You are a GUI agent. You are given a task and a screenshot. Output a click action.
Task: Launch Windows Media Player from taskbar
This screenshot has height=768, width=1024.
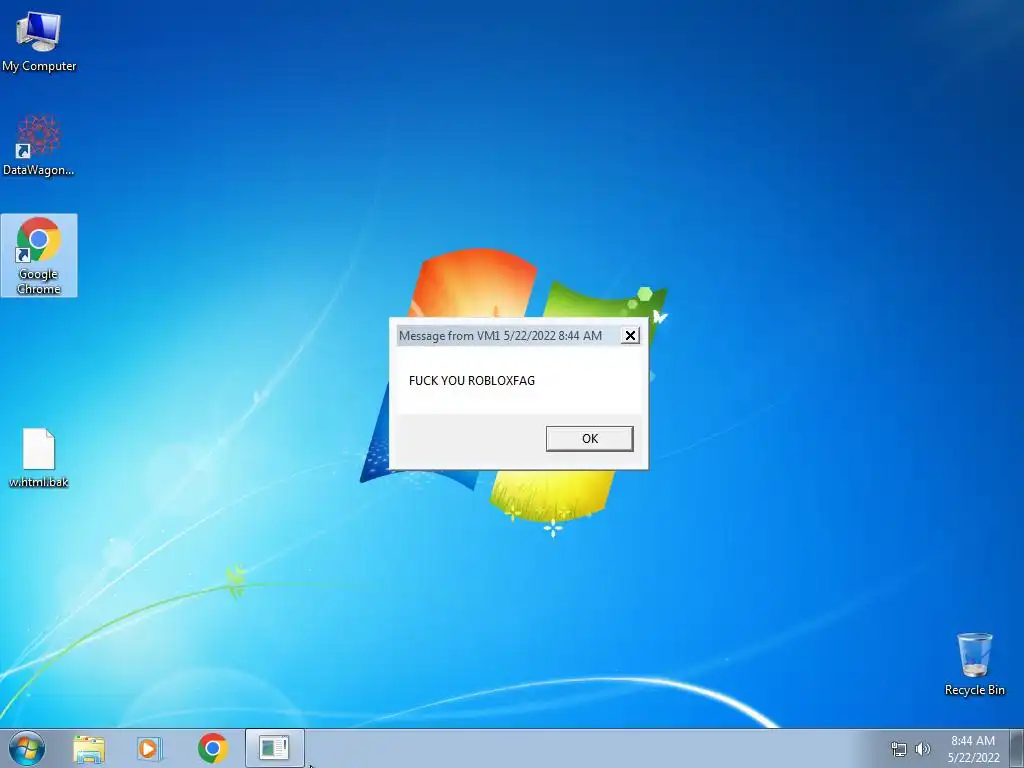coord(150,748)
